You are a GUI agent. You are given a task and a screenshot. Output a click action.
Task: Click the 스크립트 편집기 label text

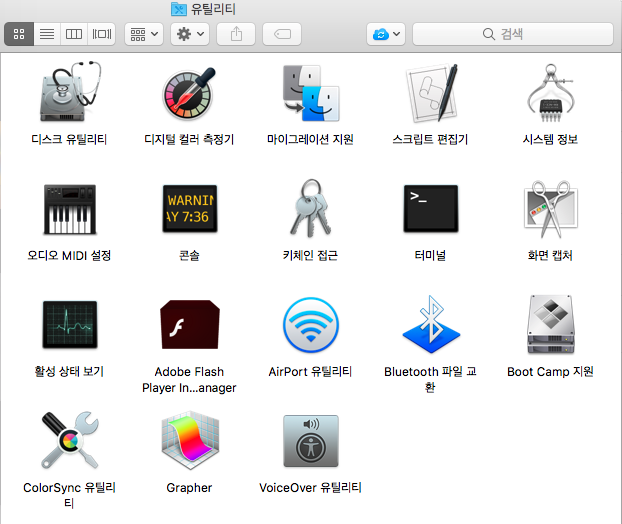coord(430,139)
